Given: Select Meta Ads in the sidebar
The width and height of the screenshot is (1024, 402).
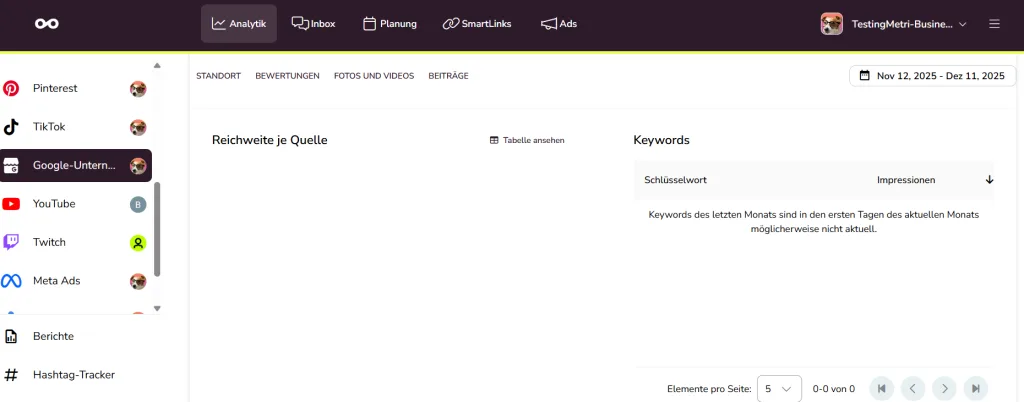Looking at the screenshot, I should [56, 281].
